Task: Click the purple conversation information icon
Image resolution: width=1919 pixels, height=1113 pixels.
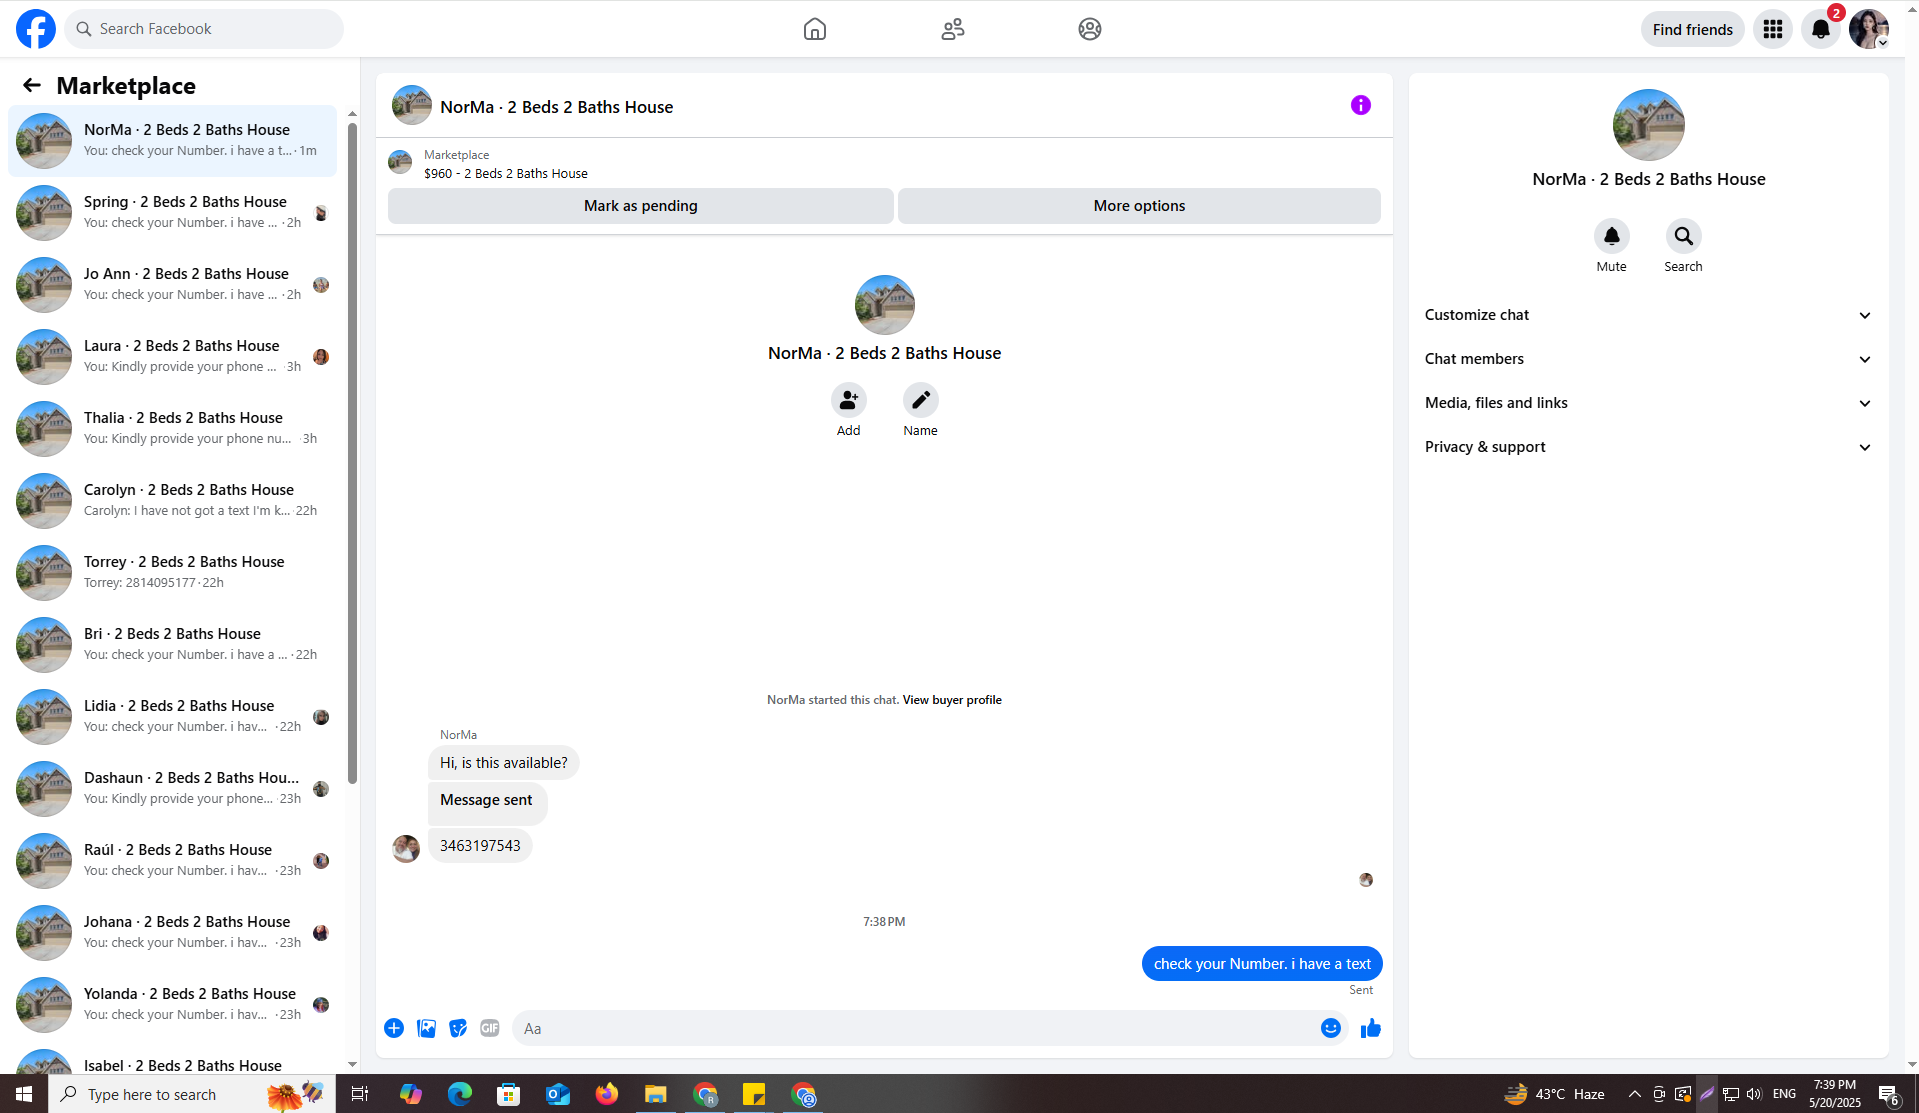Action: click(x=1361, y=105)
